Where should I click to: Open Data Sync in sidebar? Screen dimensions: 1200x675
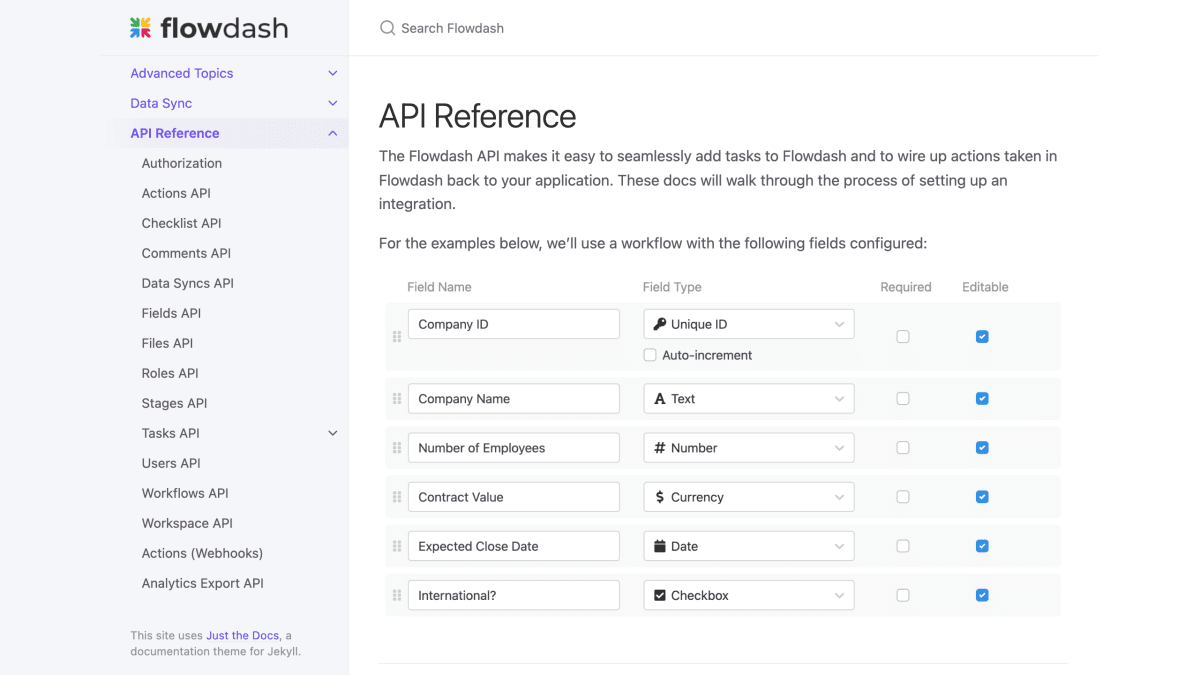click(x=161, y=103)
